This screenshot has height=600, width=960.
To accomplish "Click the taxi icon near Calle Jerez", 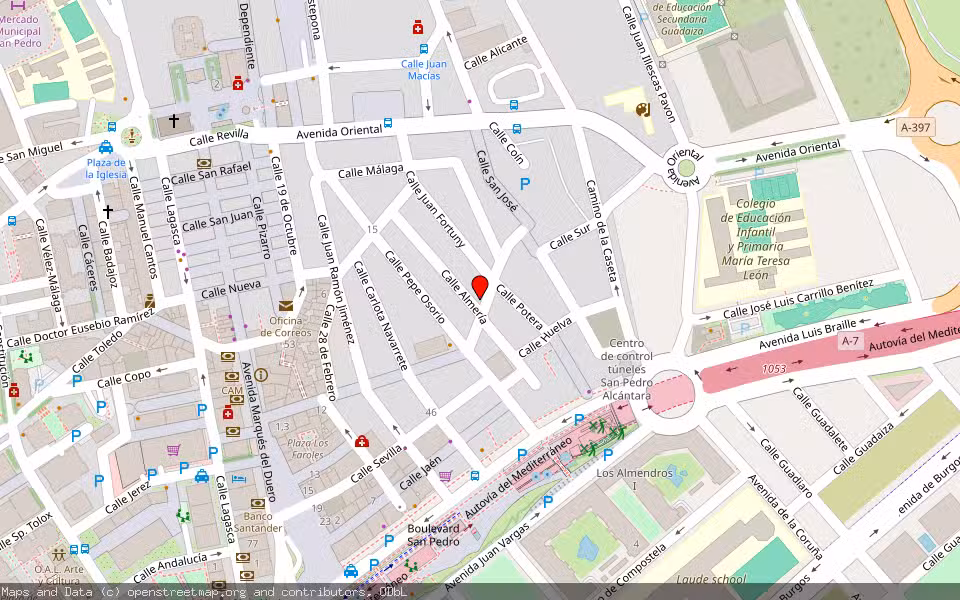I will click(x=201, y=476).
